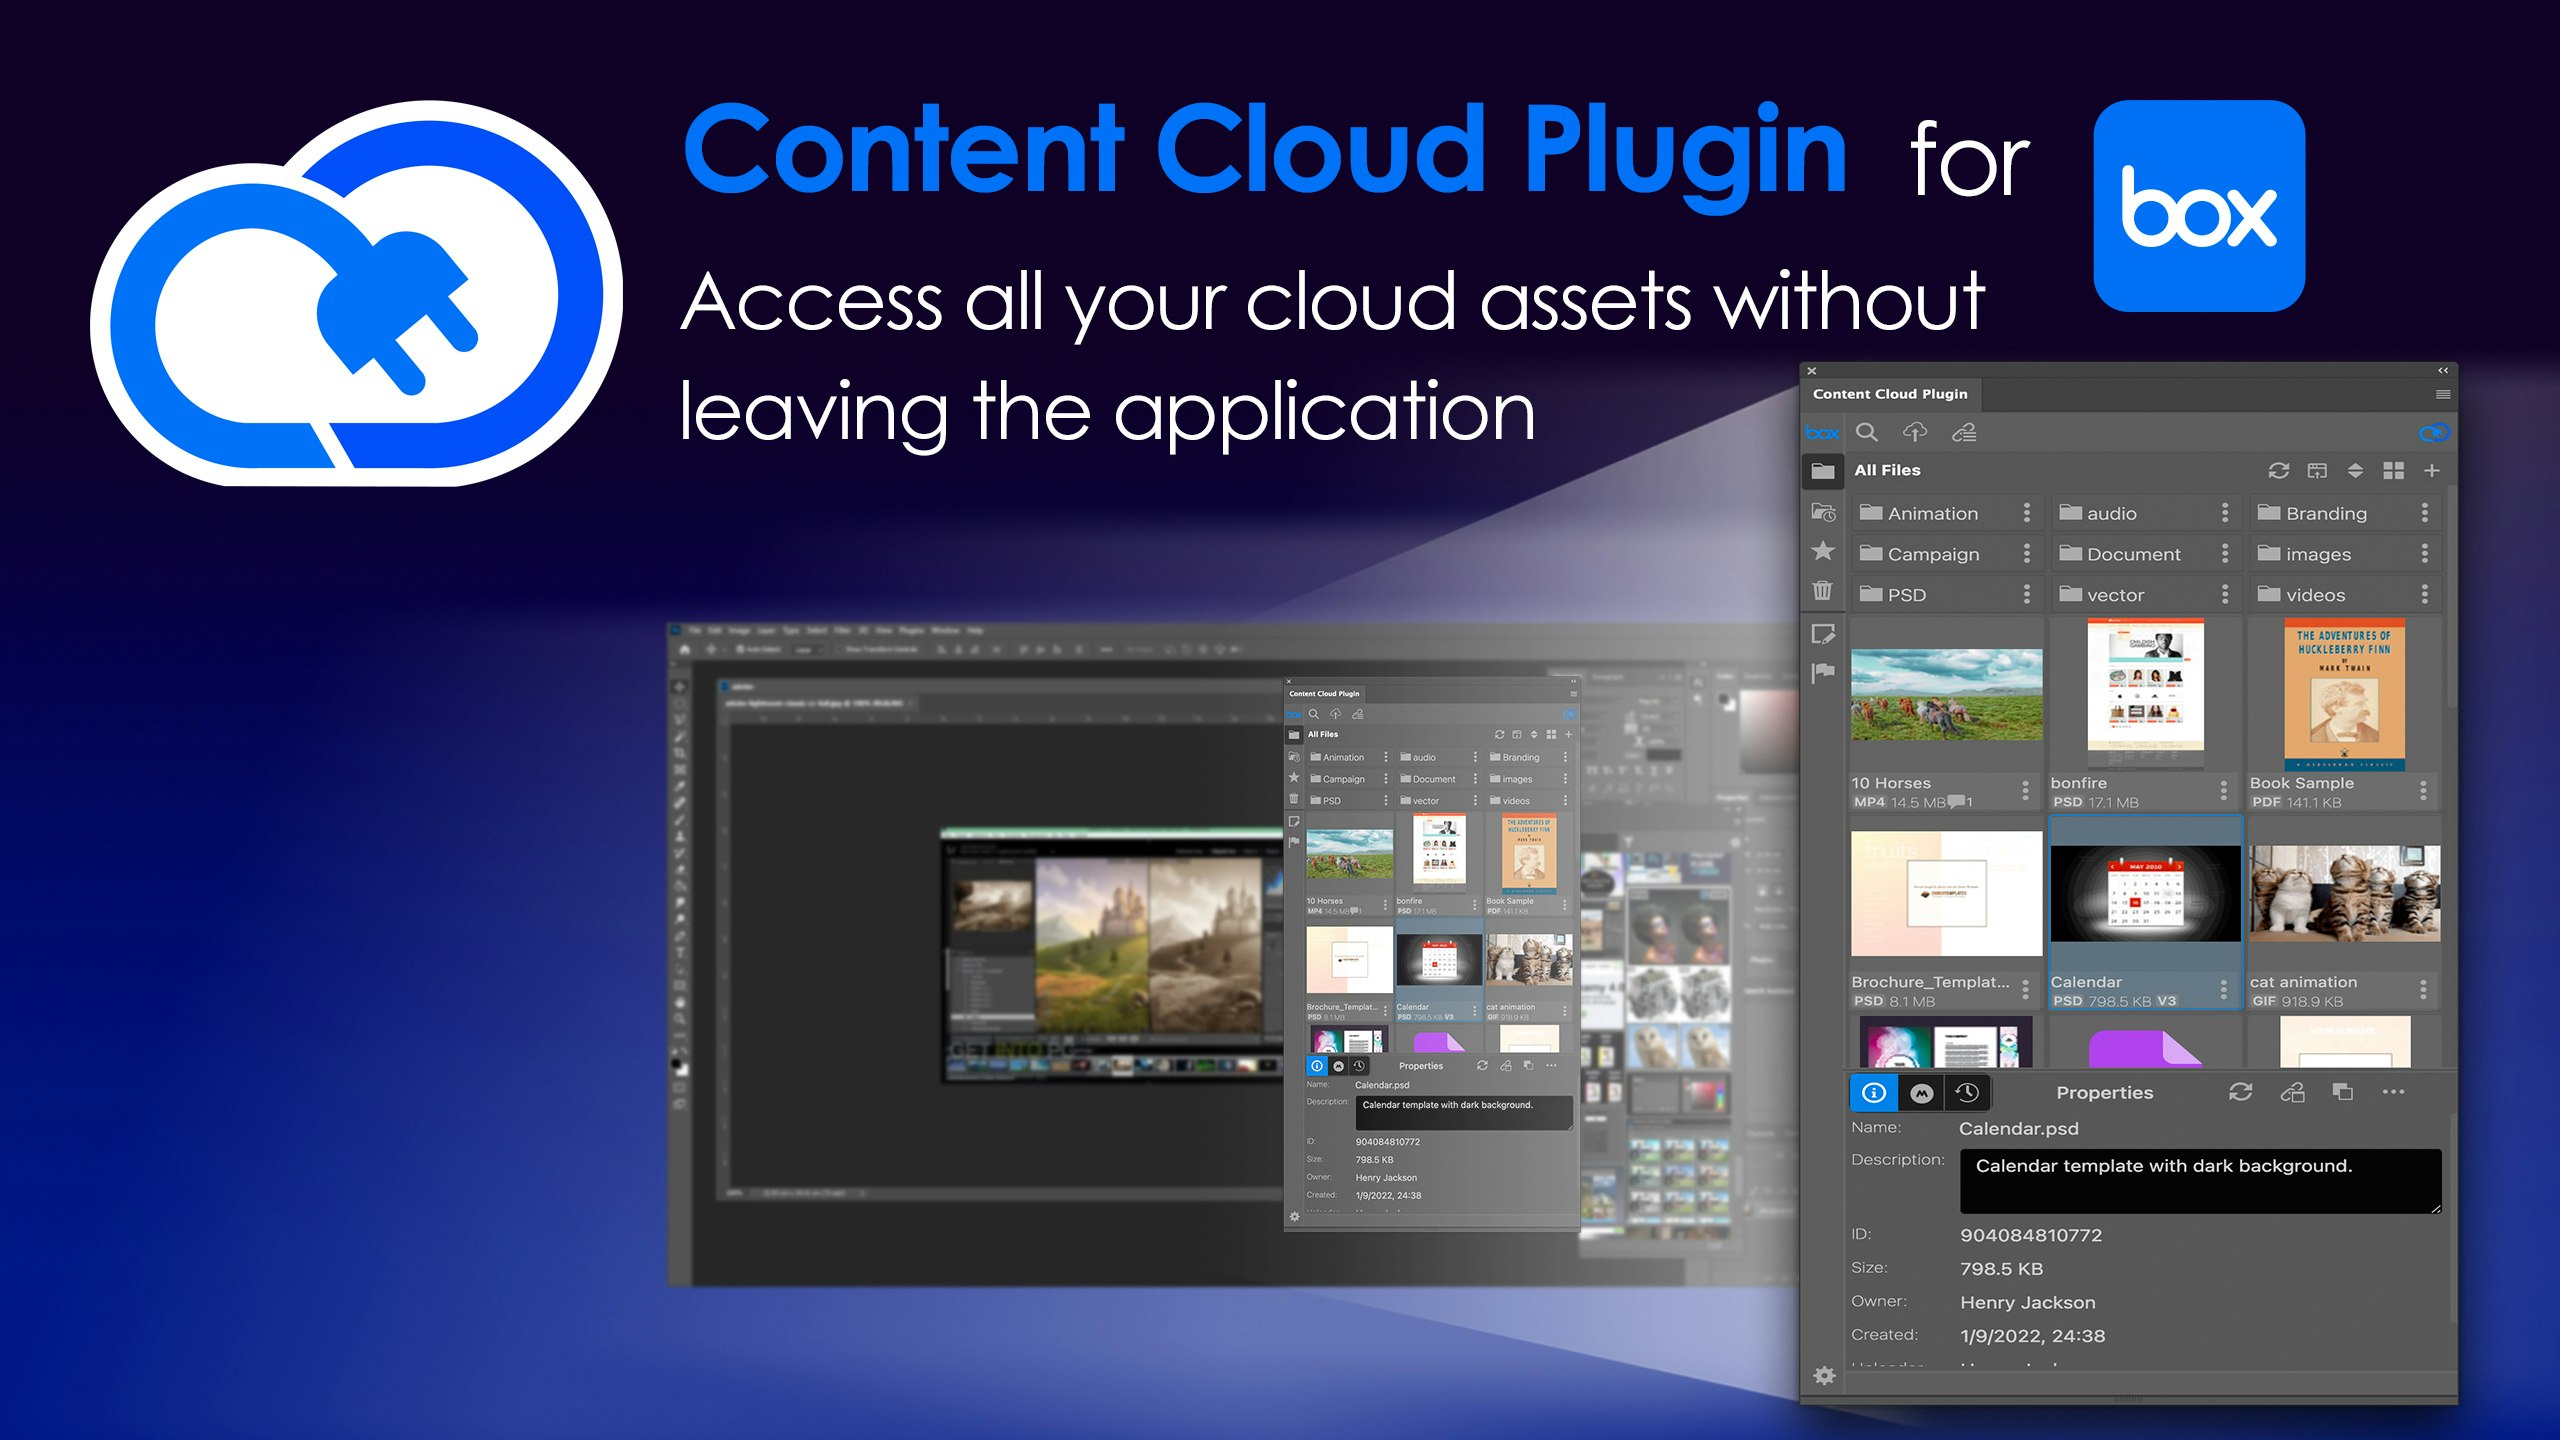Image resolution: width=2560 pixels, height=1440 pixels.
Task: Switch to the metadata M tab in enlarged Properties
Action: coord(1921,1093)
